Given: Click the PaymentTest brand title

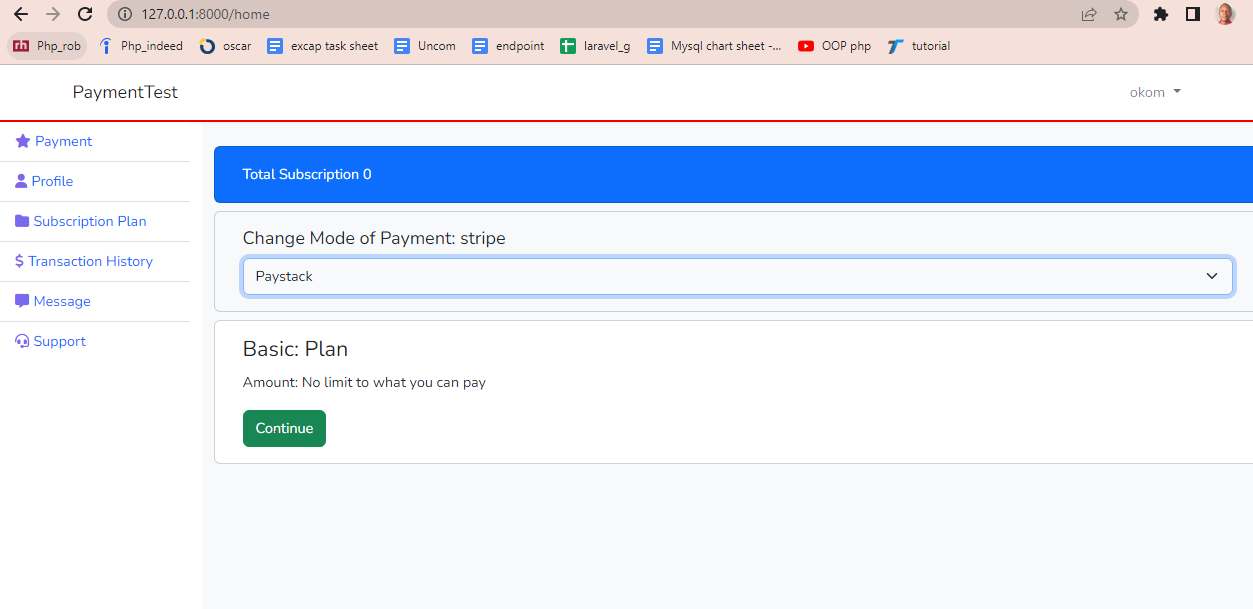Looking at the screenshot, I should (125, 92).
